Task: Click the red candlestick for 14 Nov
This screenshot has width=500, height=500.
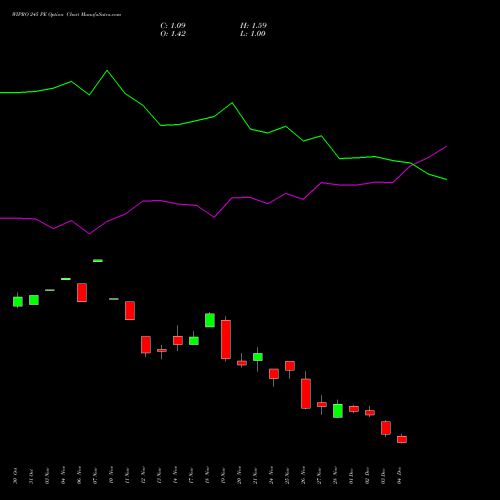Action: coord(178,340)
